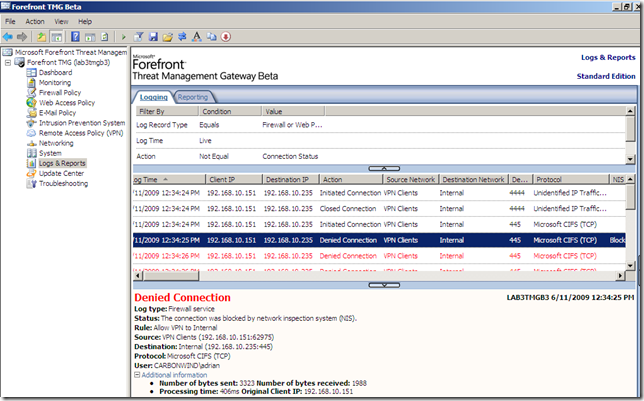Click the Open filter folder icon
Screen dimensions: 644x401
(168, 37)
